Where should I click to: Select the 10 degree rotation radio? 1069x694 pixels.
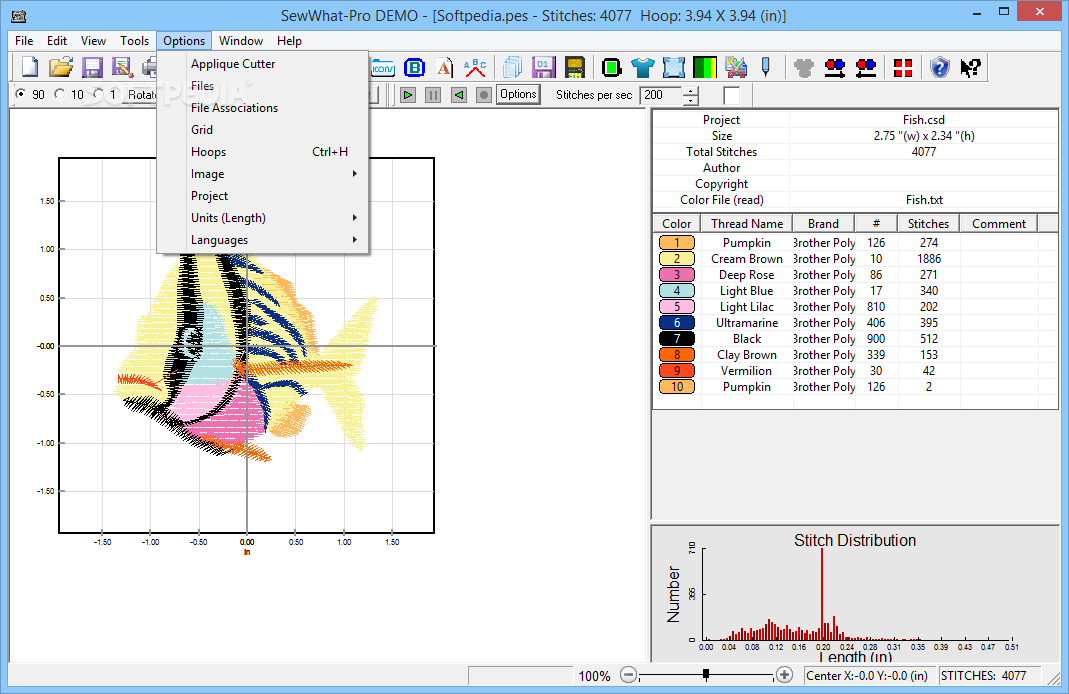pyautogui.click(x=59, y=94)
